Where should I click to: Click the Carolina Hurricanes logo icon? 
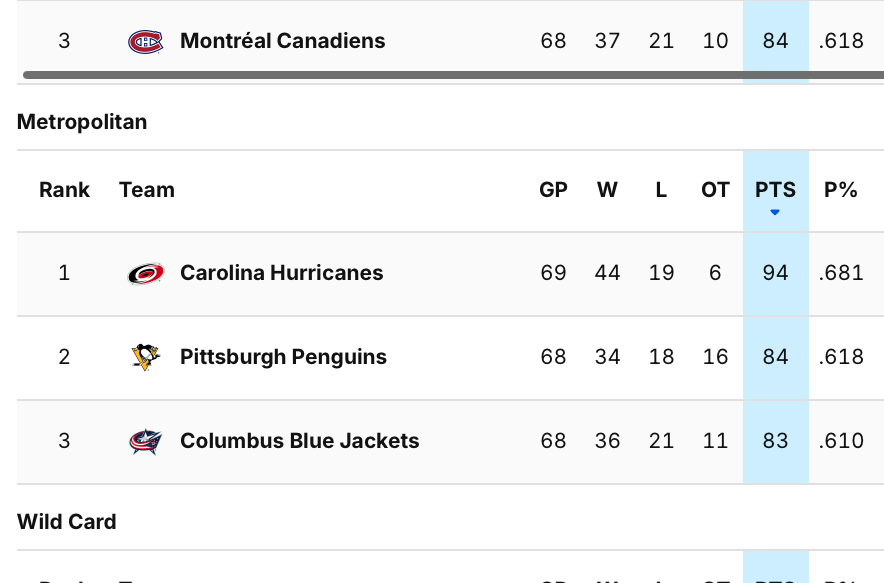145,273
